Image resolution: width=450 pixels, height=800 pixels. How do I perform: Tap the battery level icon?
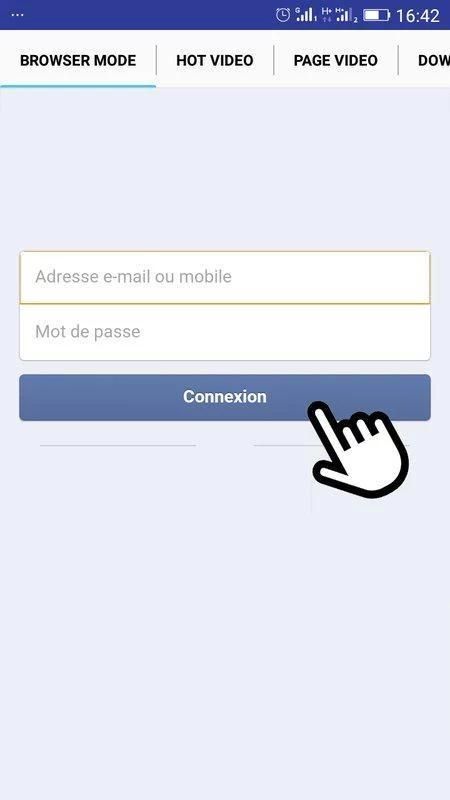pyautogui.click(x=377, y=15)
